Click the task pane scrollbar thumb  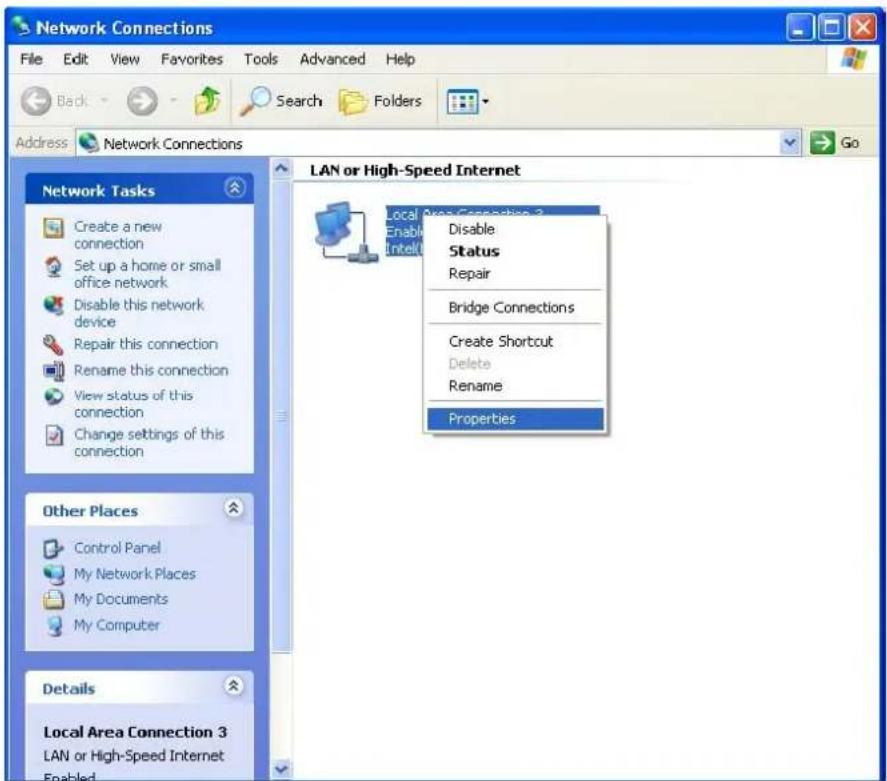(281, 416)
